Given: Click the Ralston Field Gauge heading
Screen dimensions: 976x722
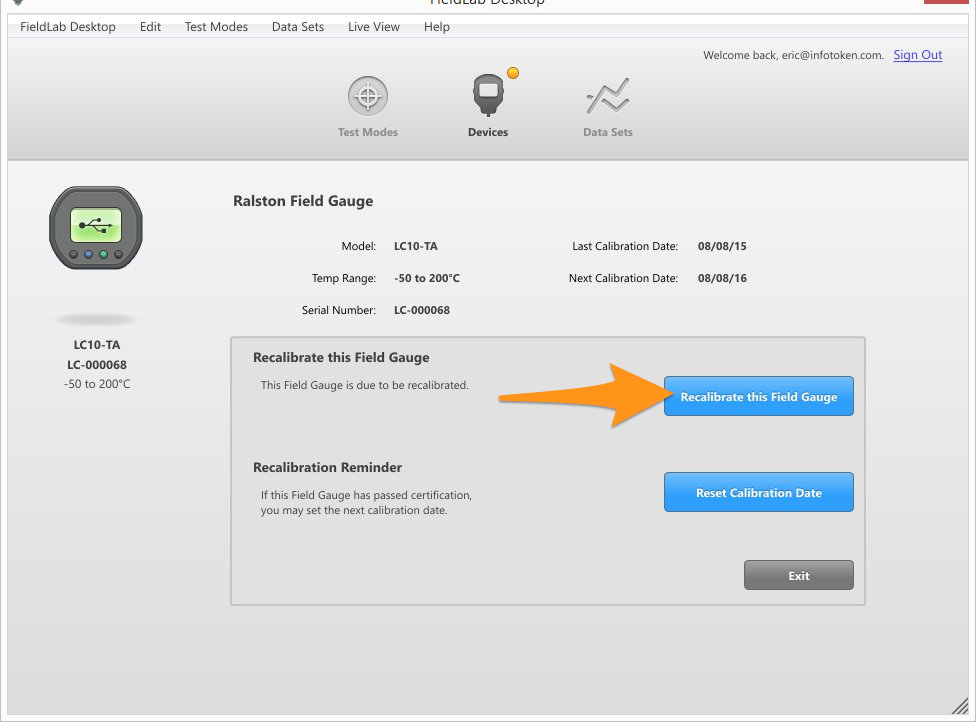Looking at the screenshot, I should point(303,201).
